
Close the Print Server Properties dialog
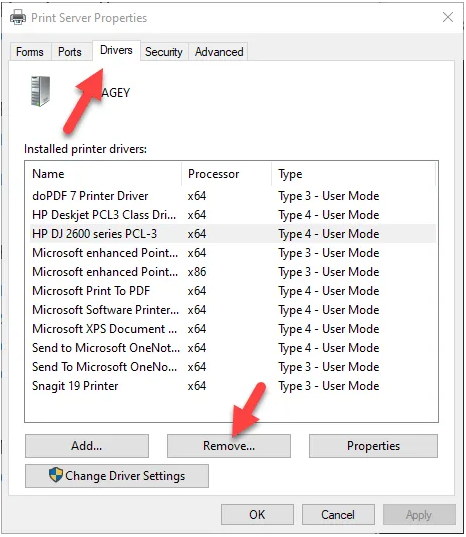[448, 17]
